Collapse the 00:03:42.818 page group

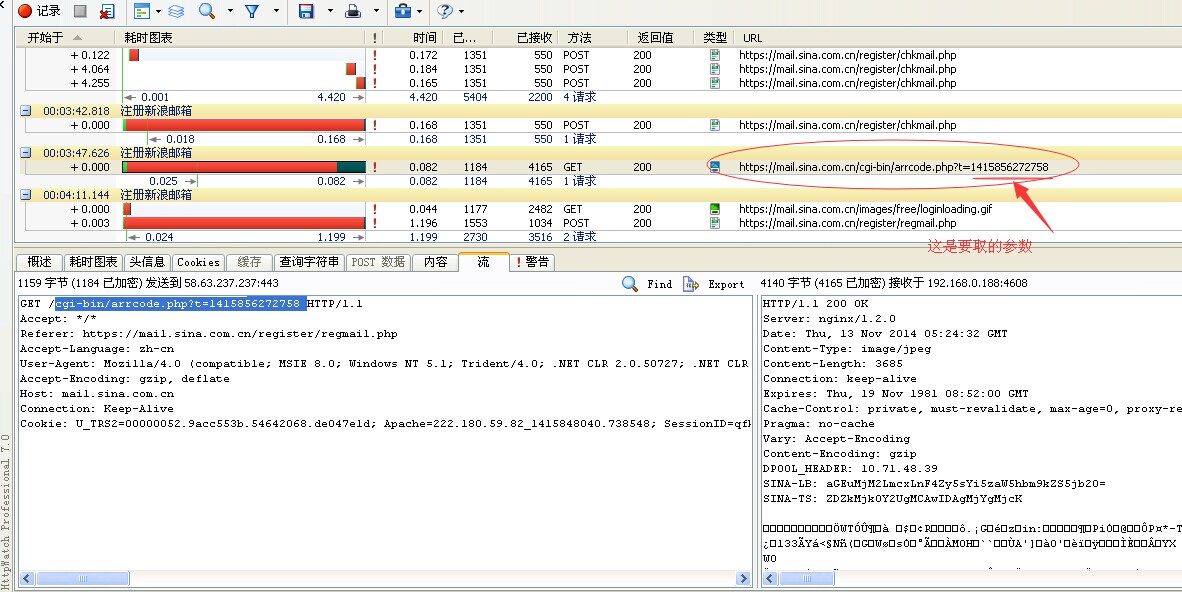pos(26,111)
